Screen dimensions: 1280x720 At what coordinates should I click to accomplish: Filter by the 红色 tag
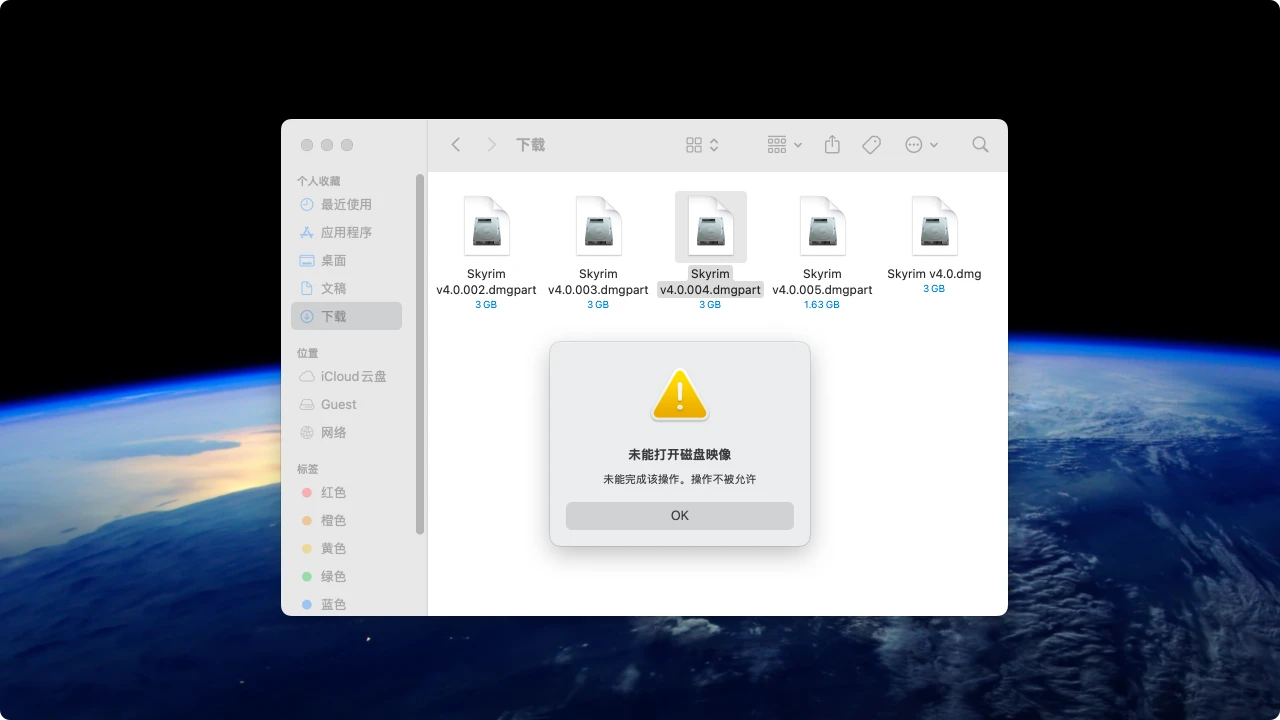(x=346, y=492)
